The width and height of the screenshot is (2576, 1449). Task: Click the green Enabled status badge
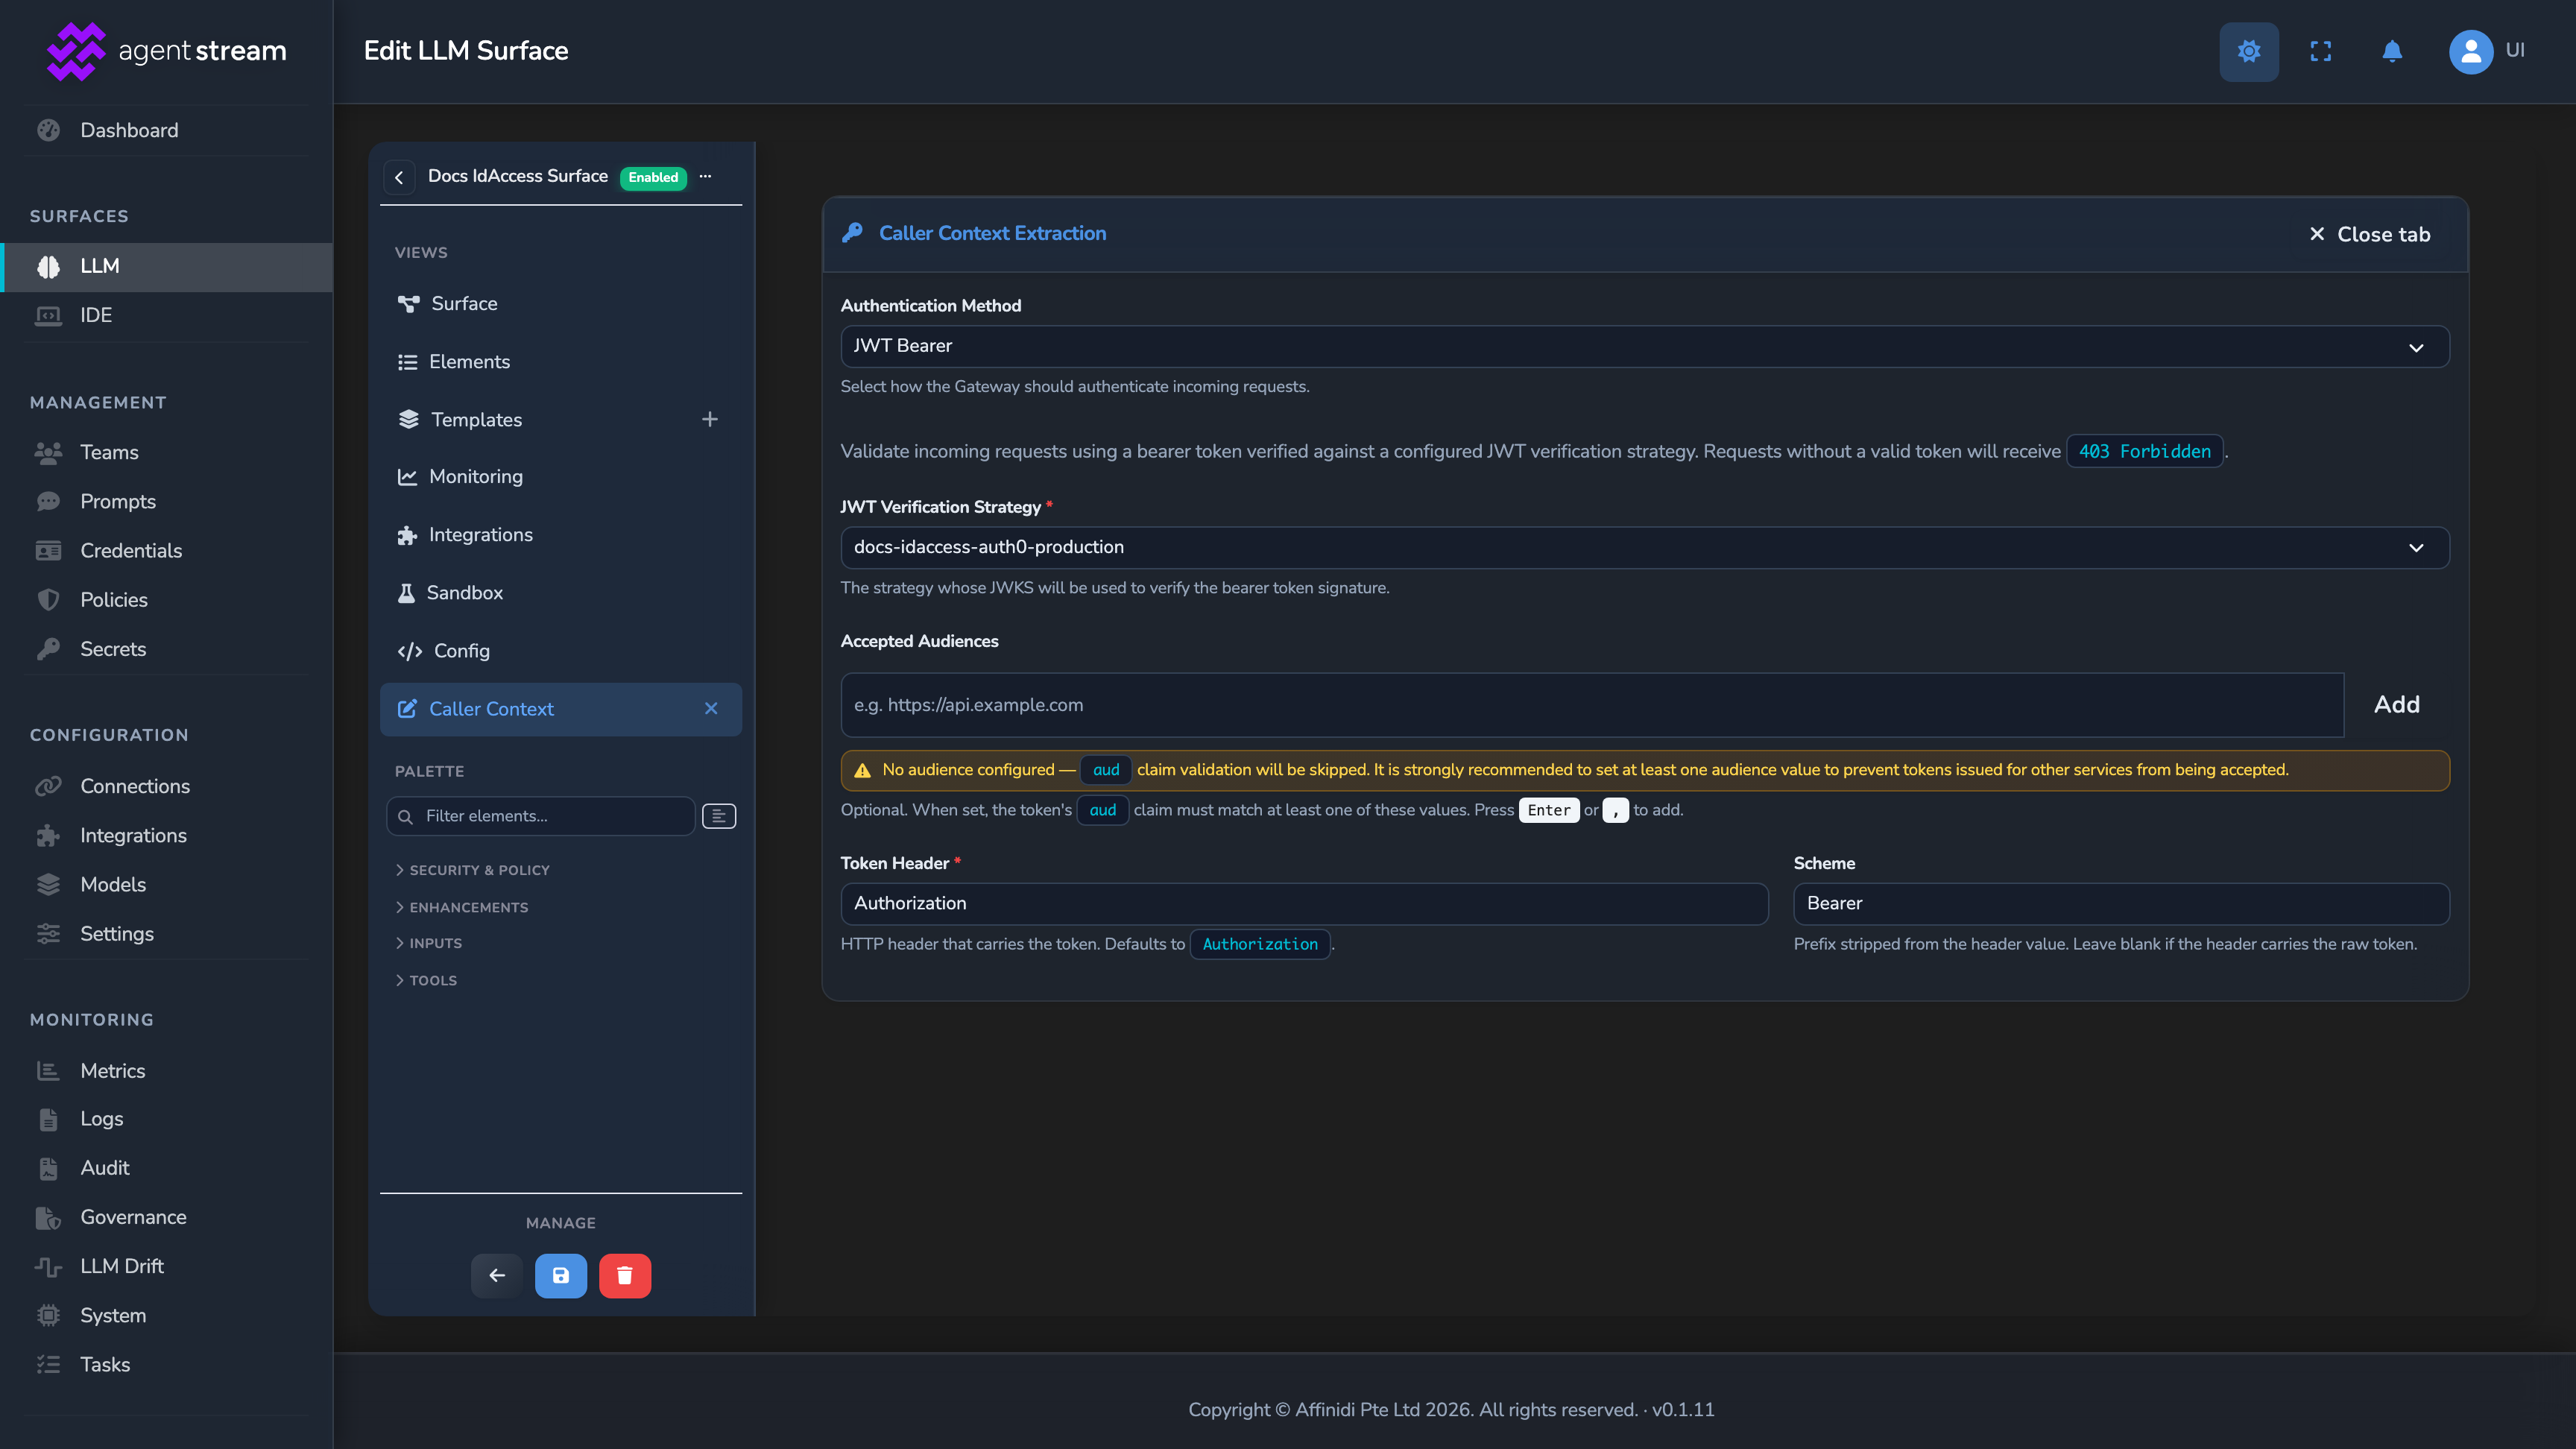tap(653, 177)
